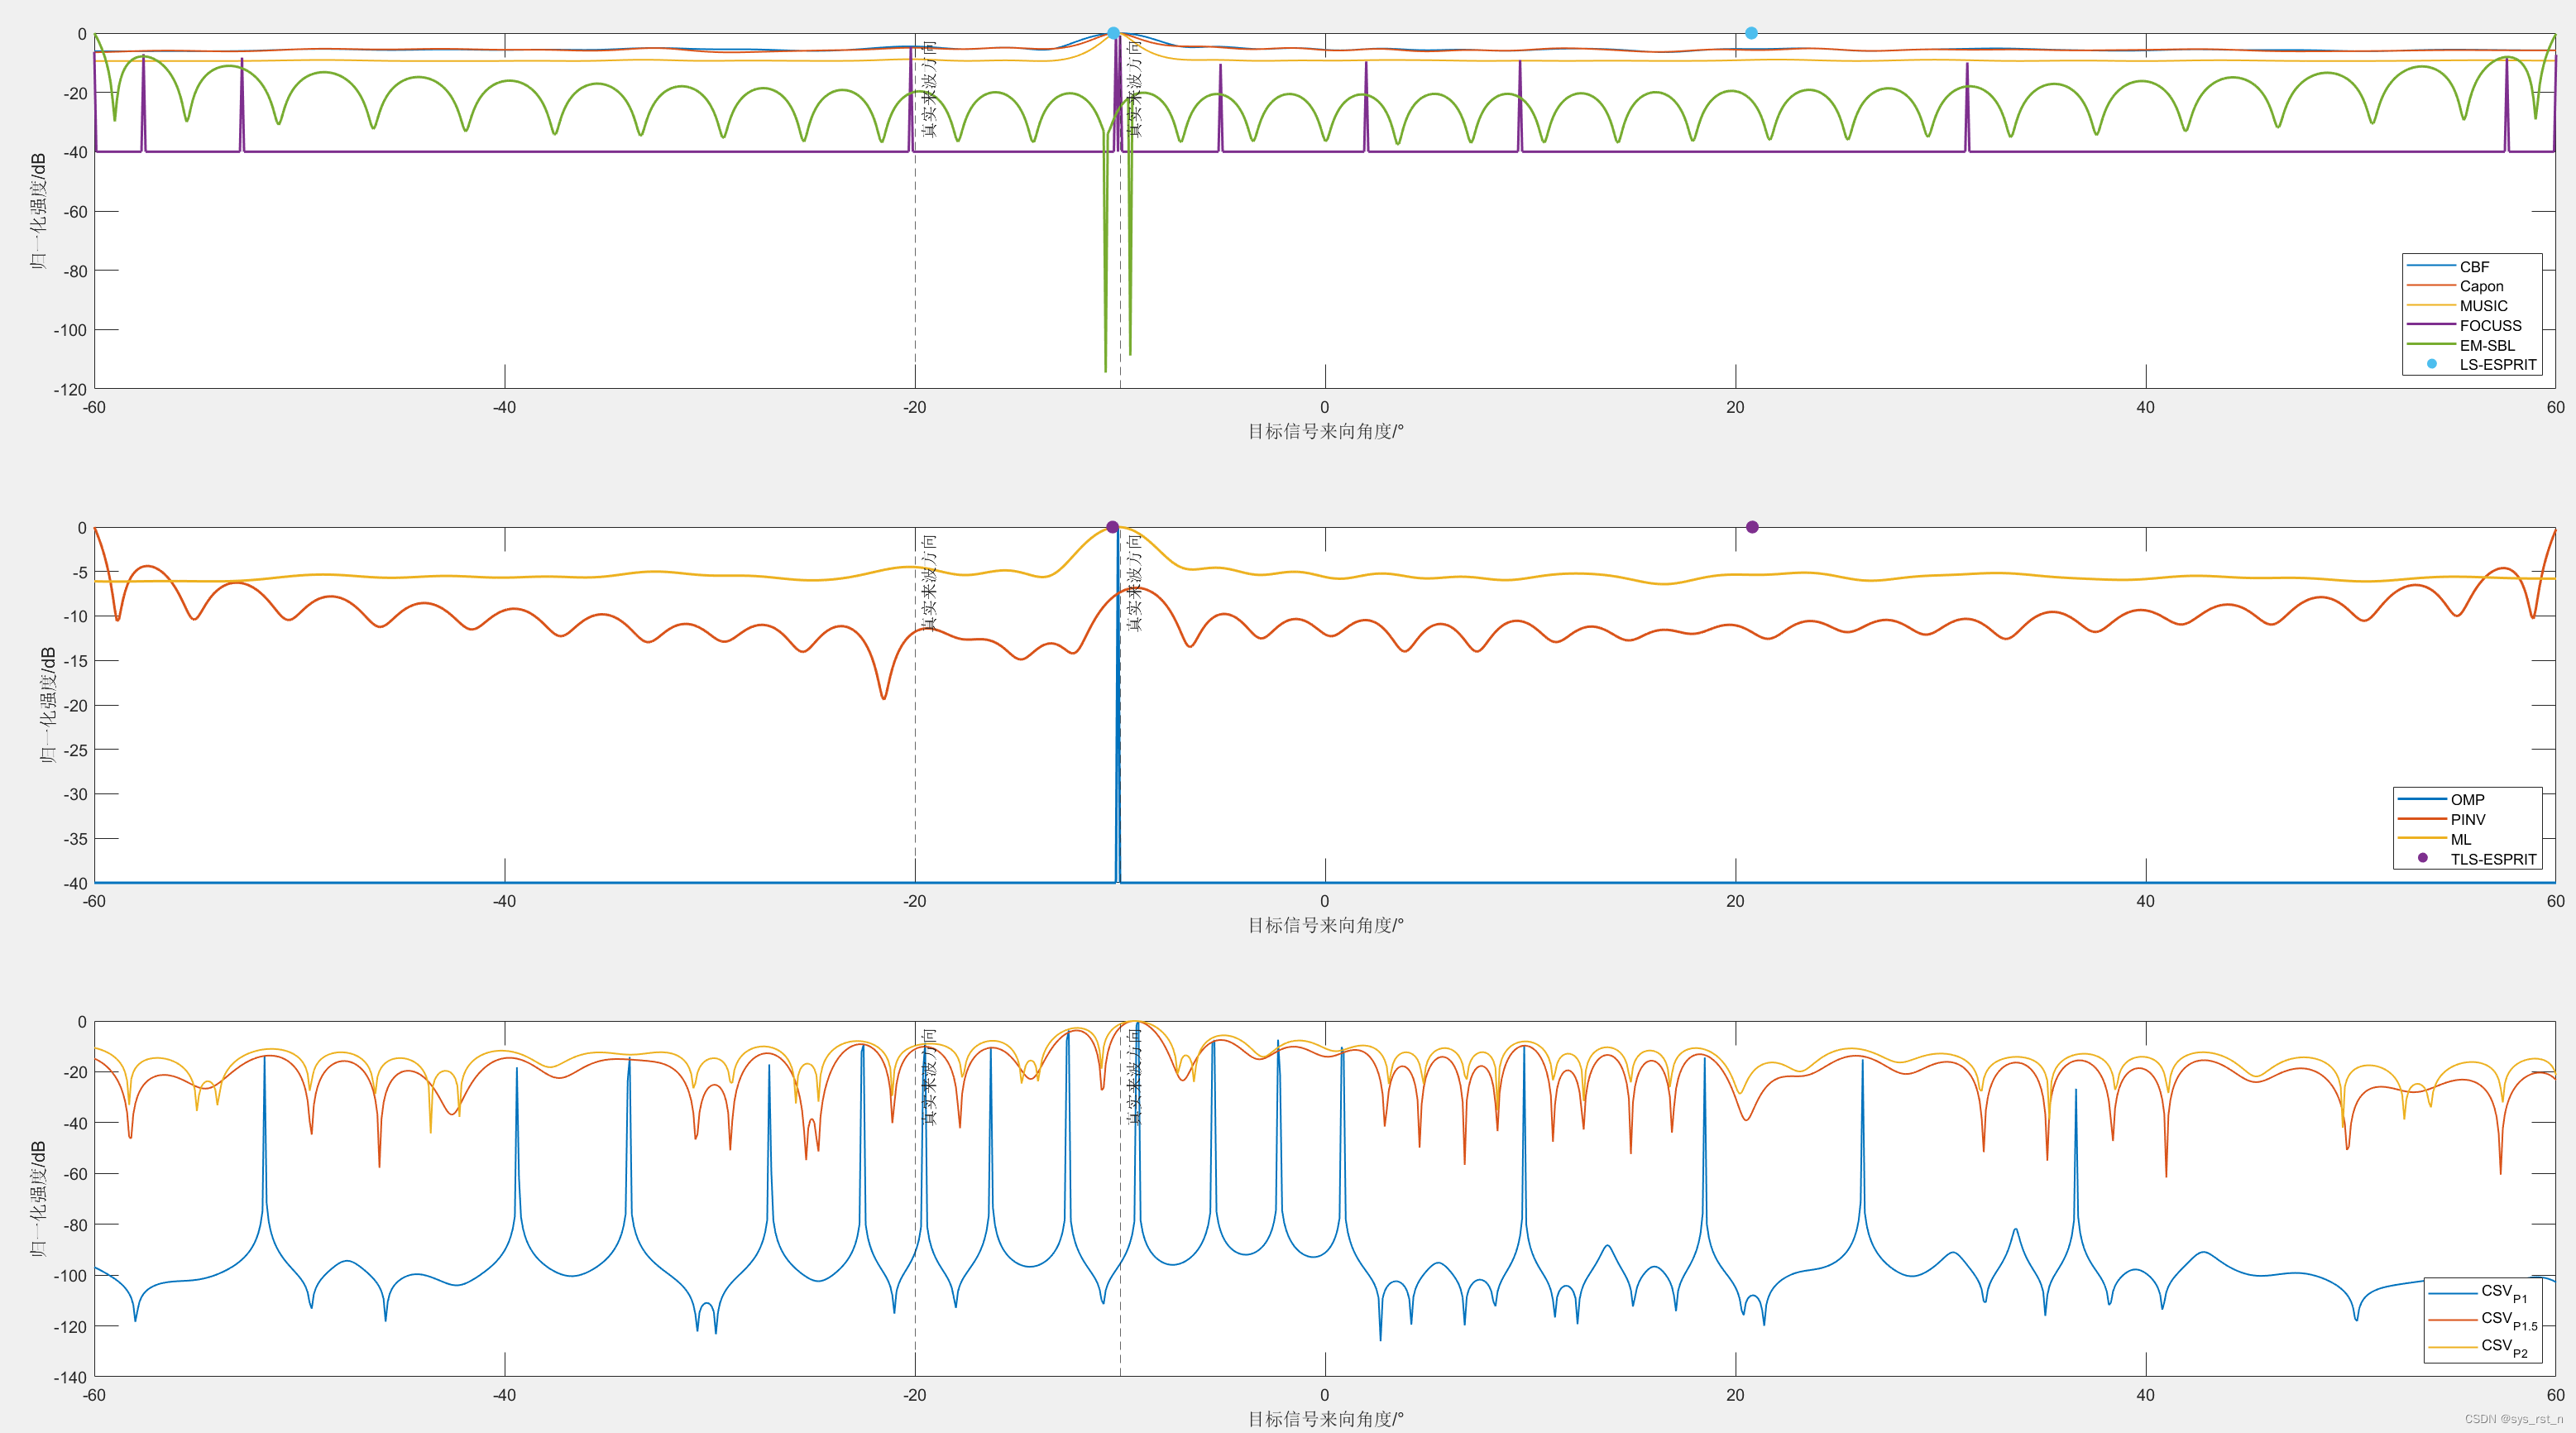The height and width of the screenshot is (1433, 2576).
Task: Click the light-blue LS-ESPRIT dot near -10° in top plot
Action: [x=1113, y=33]
